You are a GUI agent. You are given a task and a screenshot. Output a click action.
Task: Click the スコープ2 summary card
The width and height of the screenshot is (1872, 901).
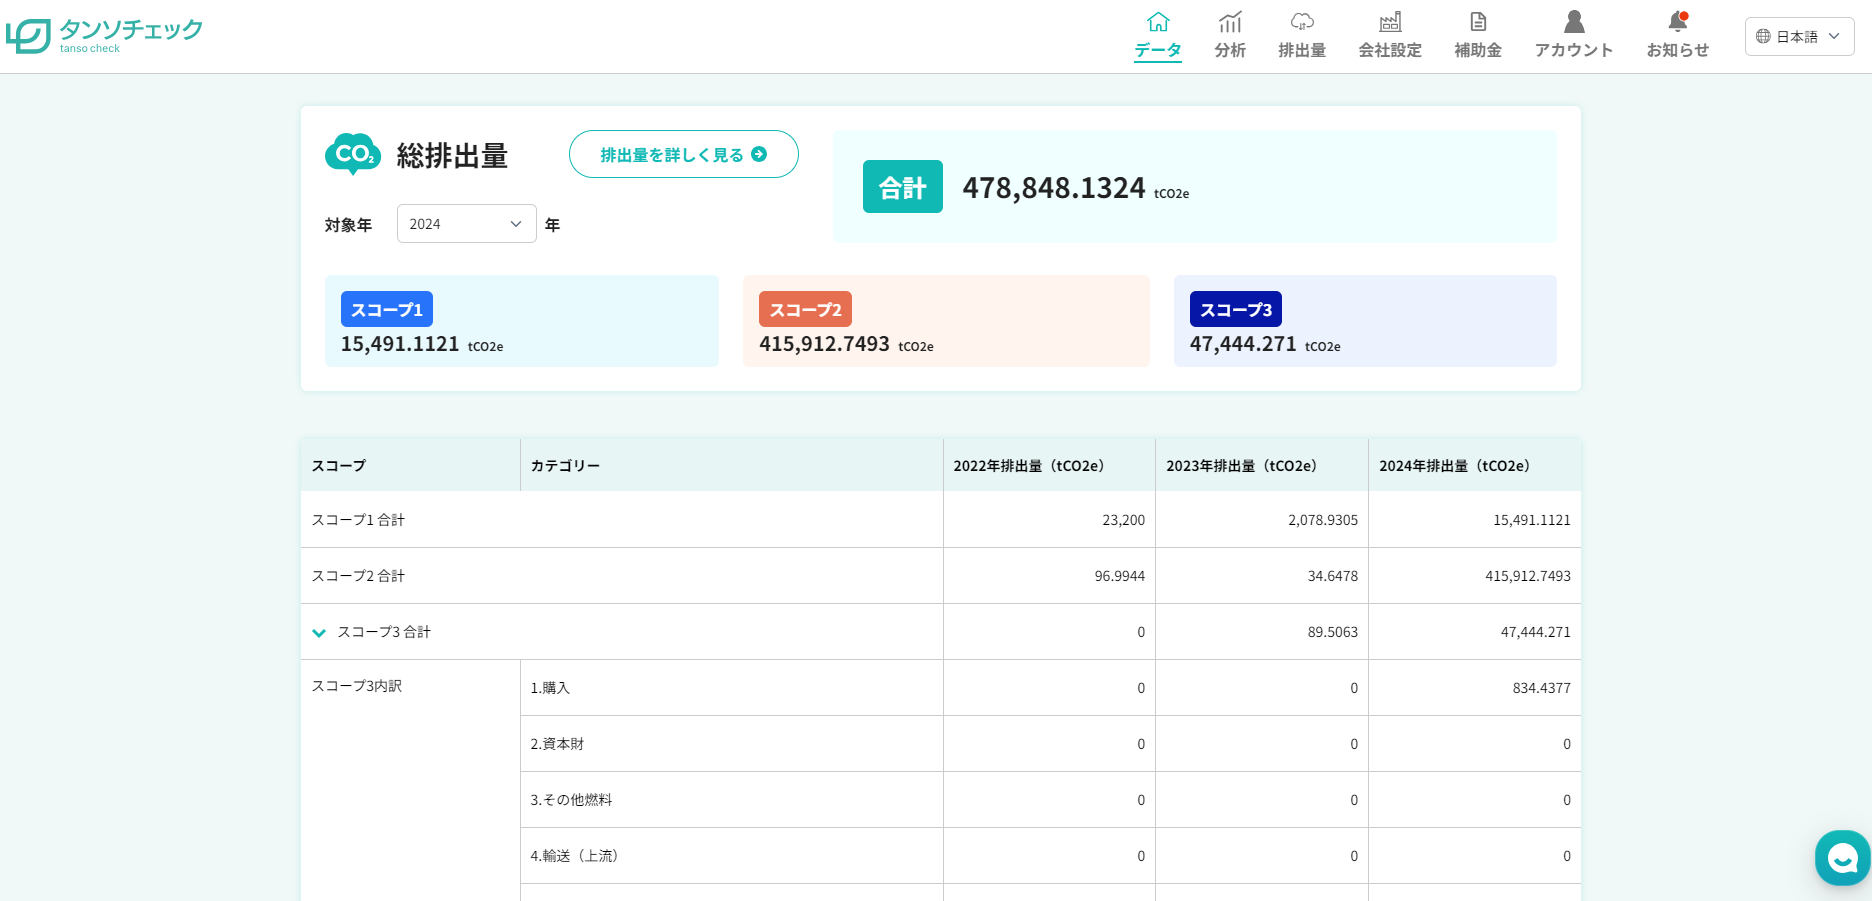coord(945,321)
